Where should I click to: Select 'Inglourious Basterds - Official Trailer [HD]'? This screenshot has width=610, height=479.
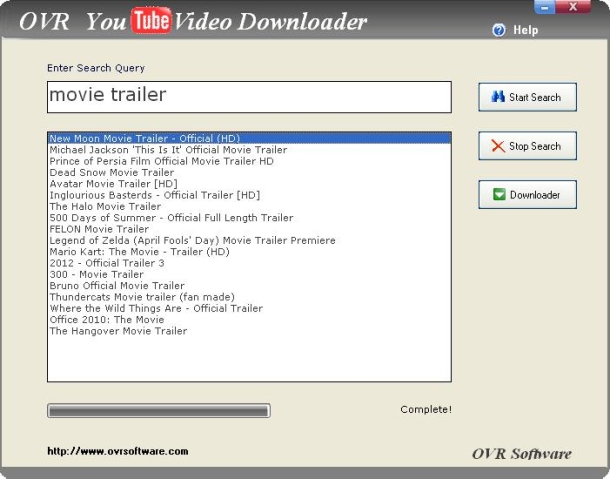pos(249,195)
